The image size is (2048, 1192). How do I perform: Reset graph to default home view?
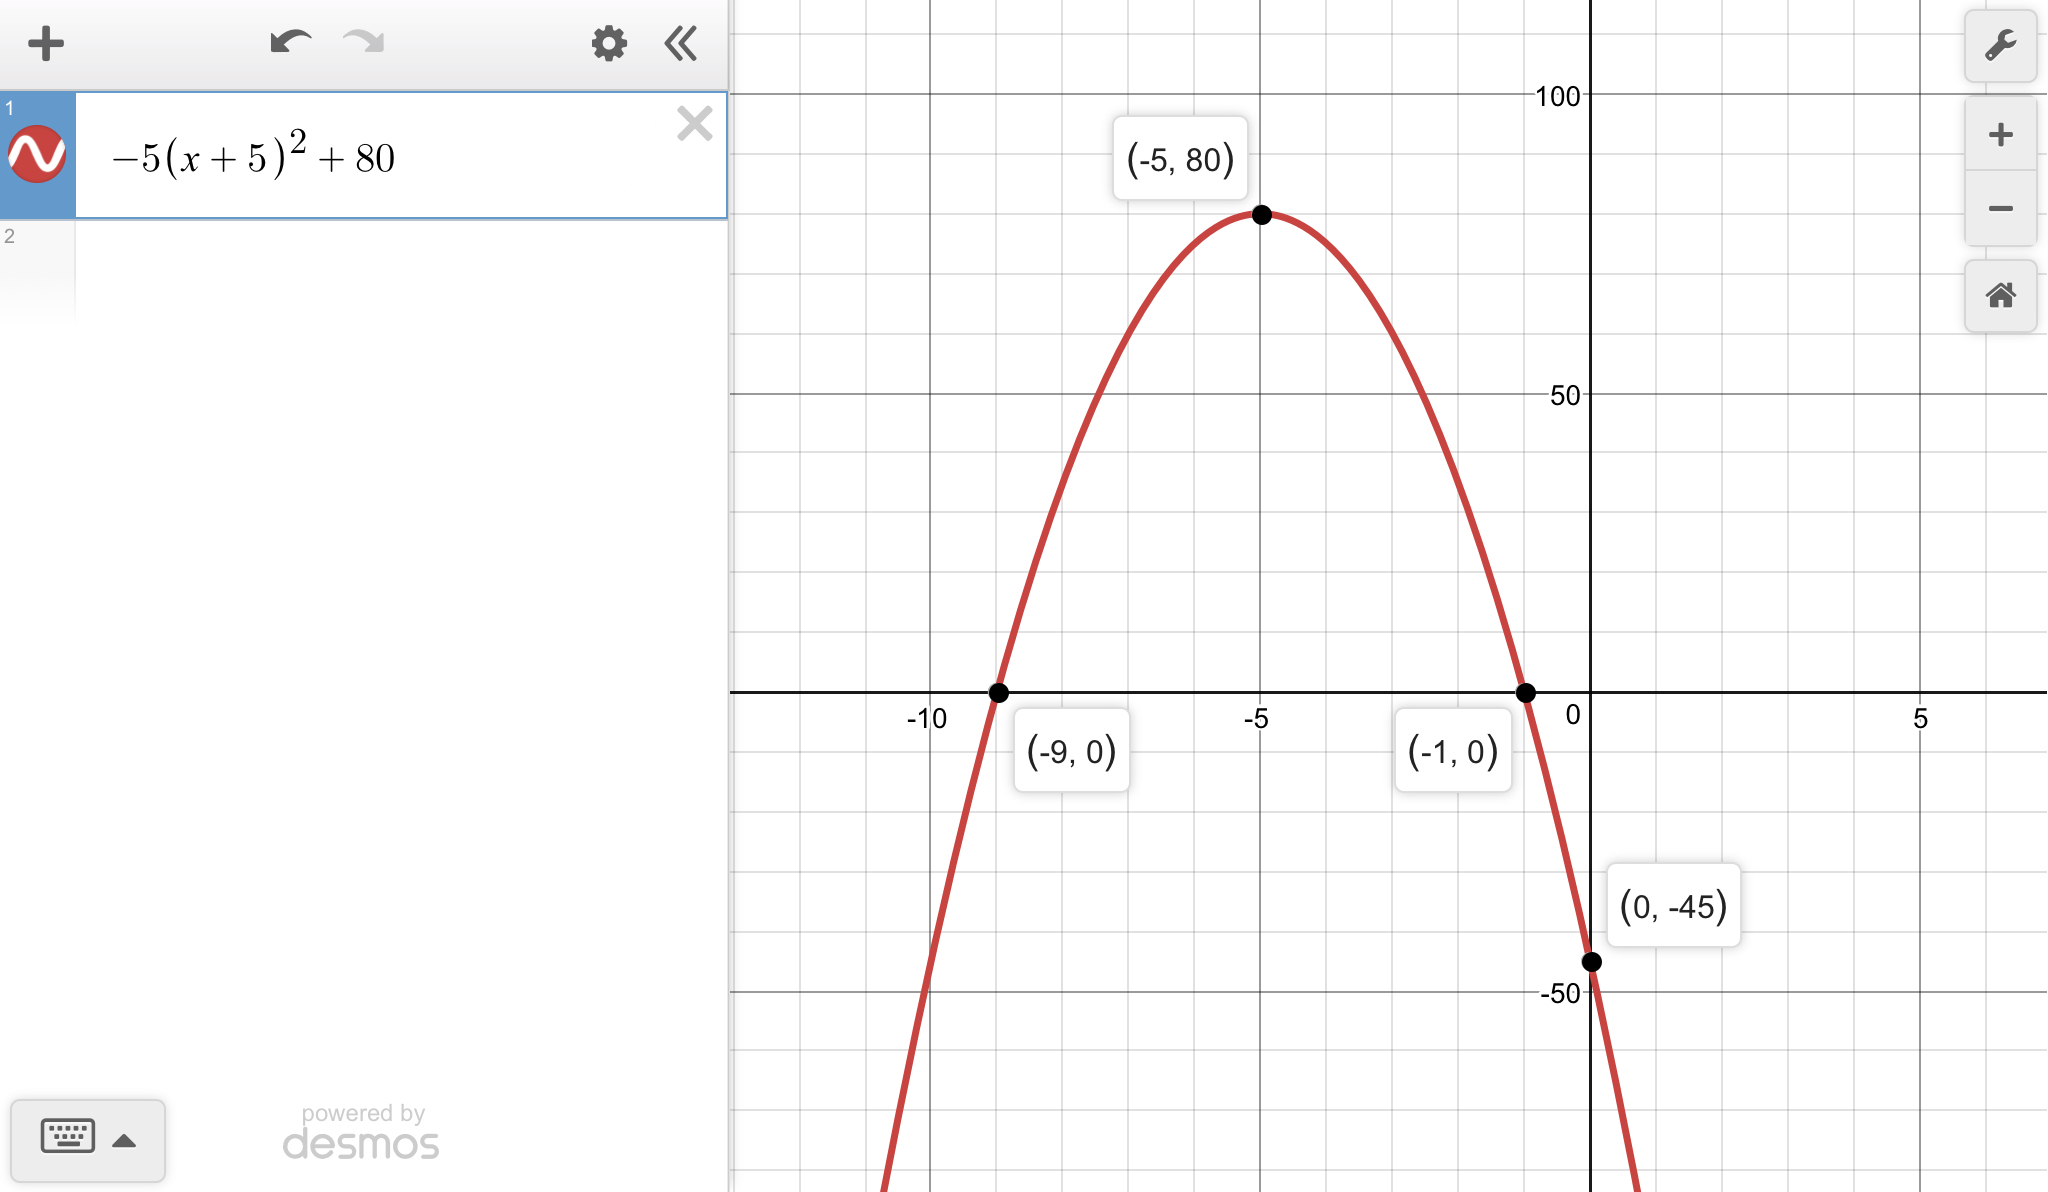coord(2000,296)
